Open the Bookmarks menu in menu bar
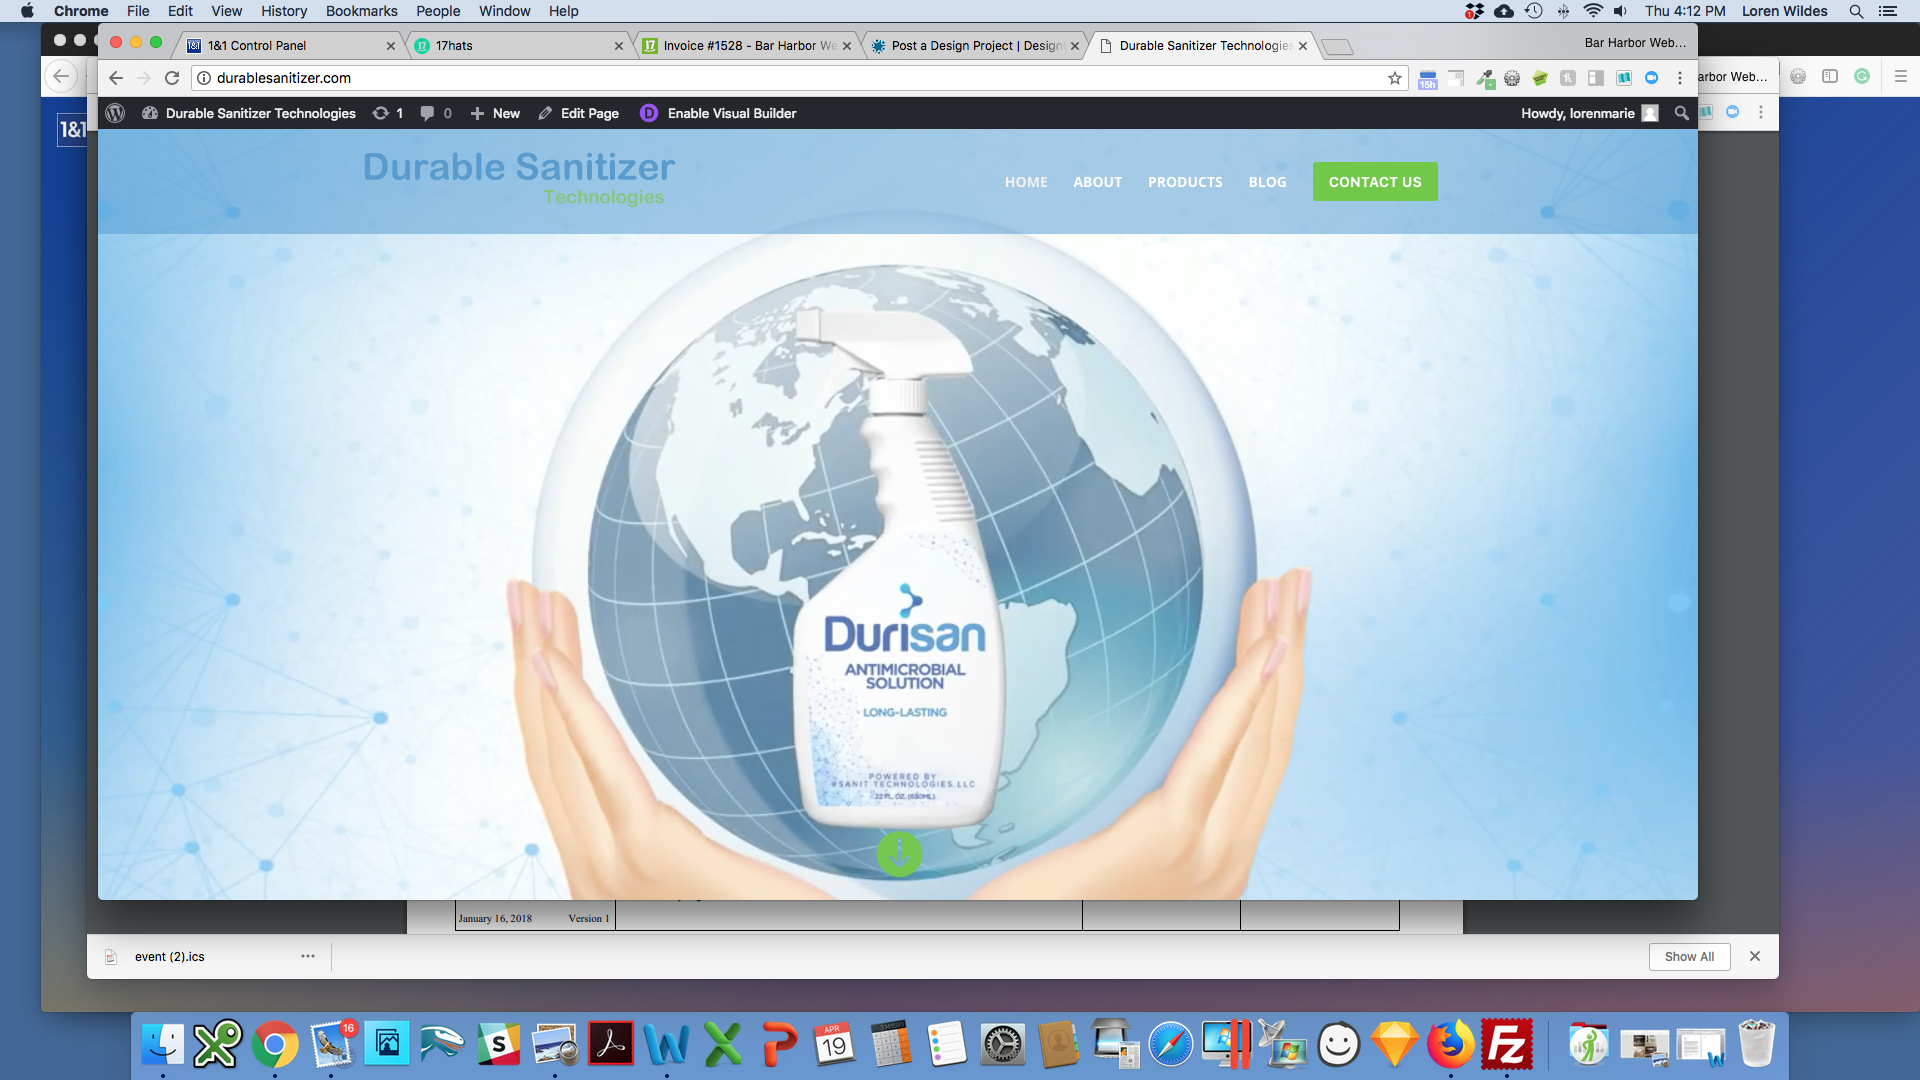Image resolution: width=1920 pixels, height=1080 pixels. pos(361,11)
